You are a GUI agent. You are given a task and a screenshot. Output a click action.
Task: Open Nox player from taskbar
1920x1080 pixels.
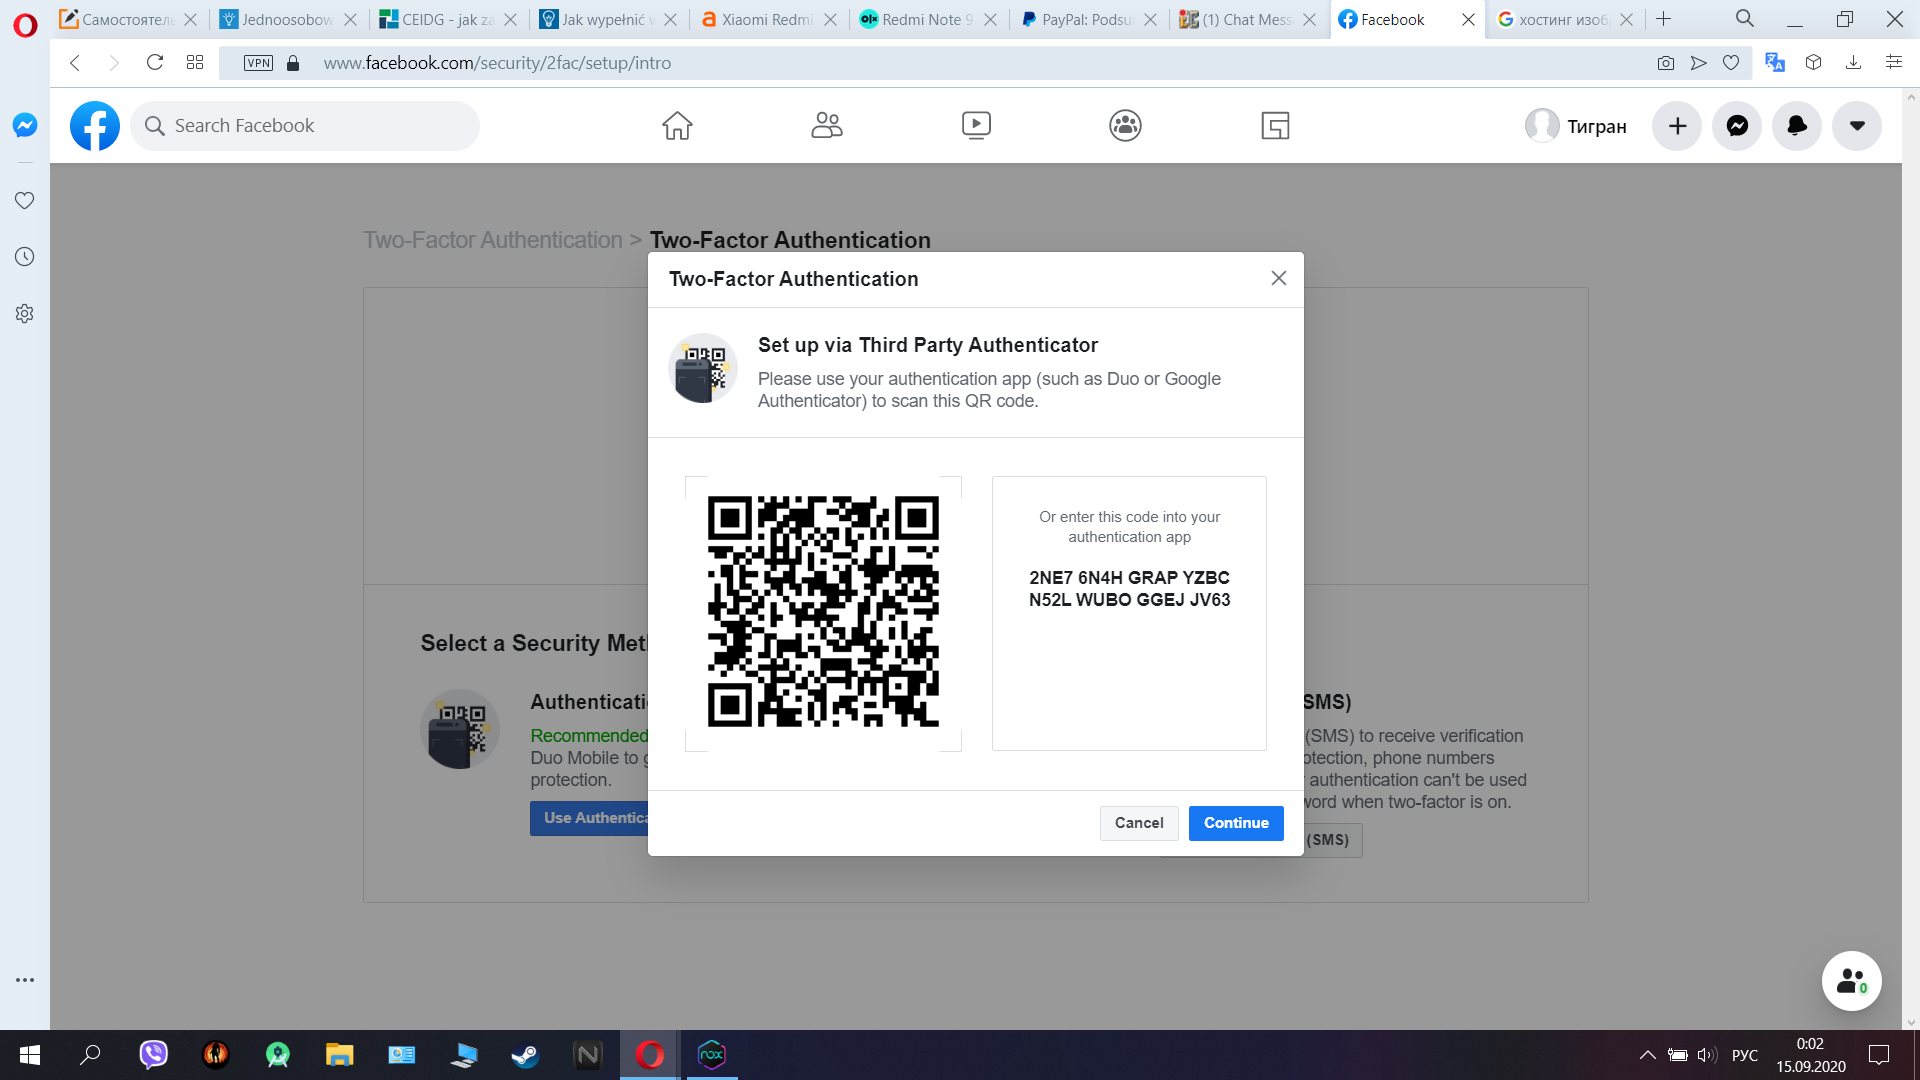pos(711,1055)
